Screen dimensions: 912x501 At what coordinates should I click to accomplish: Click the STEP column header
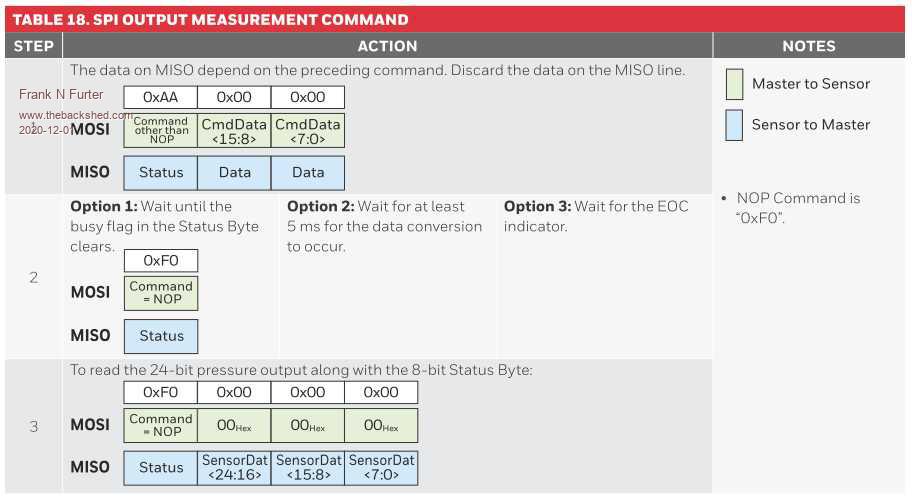(33, 46)
